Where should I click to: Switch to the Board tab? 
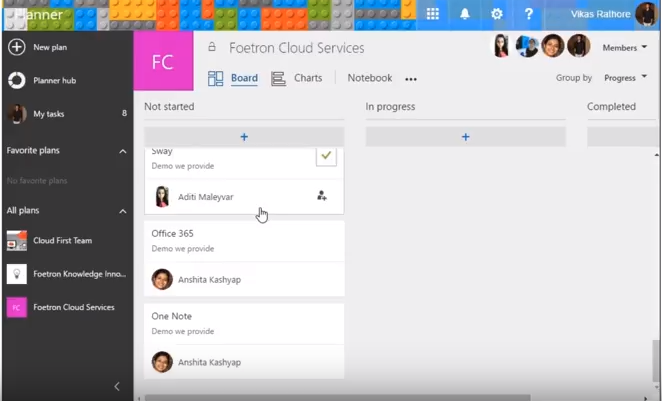pos(244,78)
